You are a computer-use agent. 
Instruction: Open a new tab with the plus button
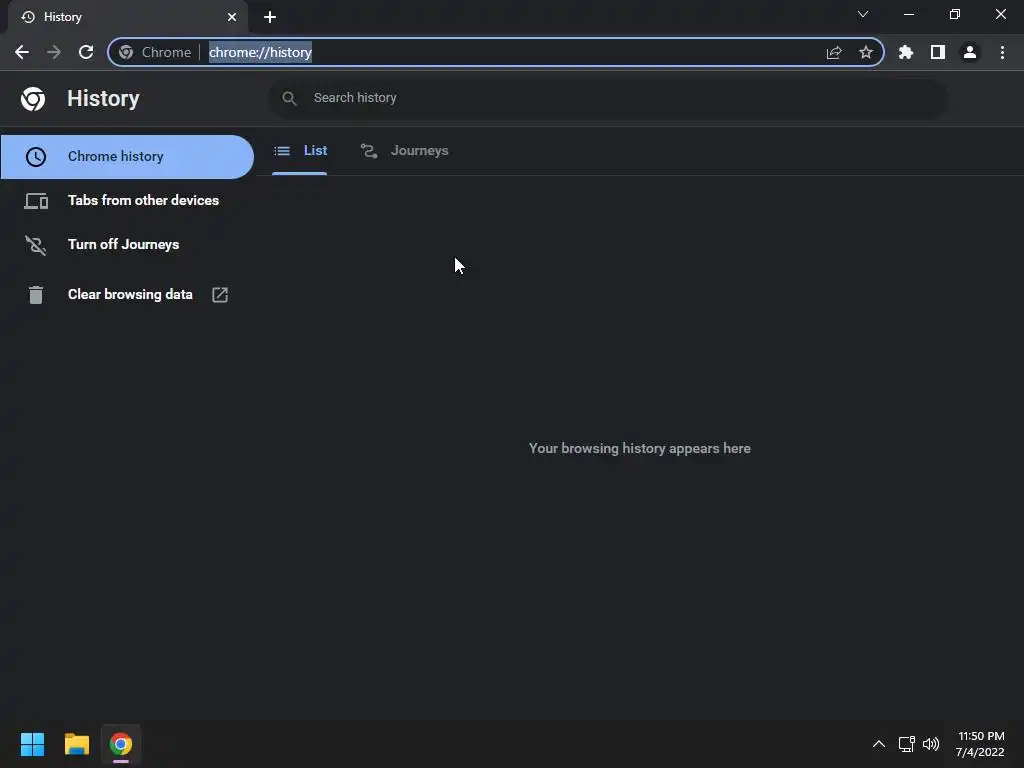click(270, 17)
